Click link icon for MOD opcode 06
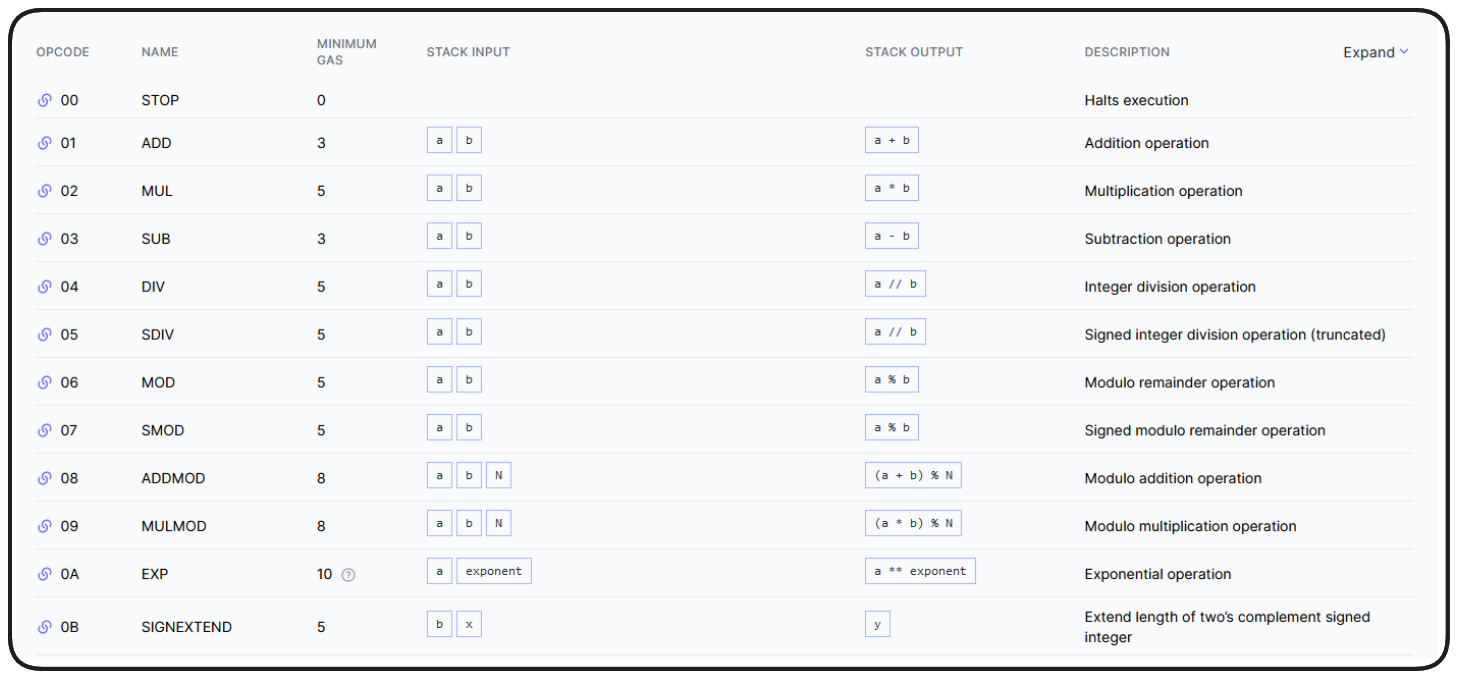1457x678 pixels. click(x=45, y=383)
